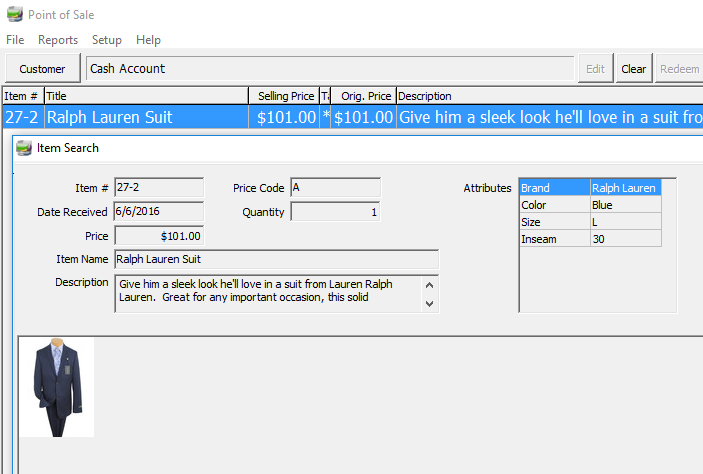Click the Item # column header
The image size is (703, 474).
tap(23, 96)
